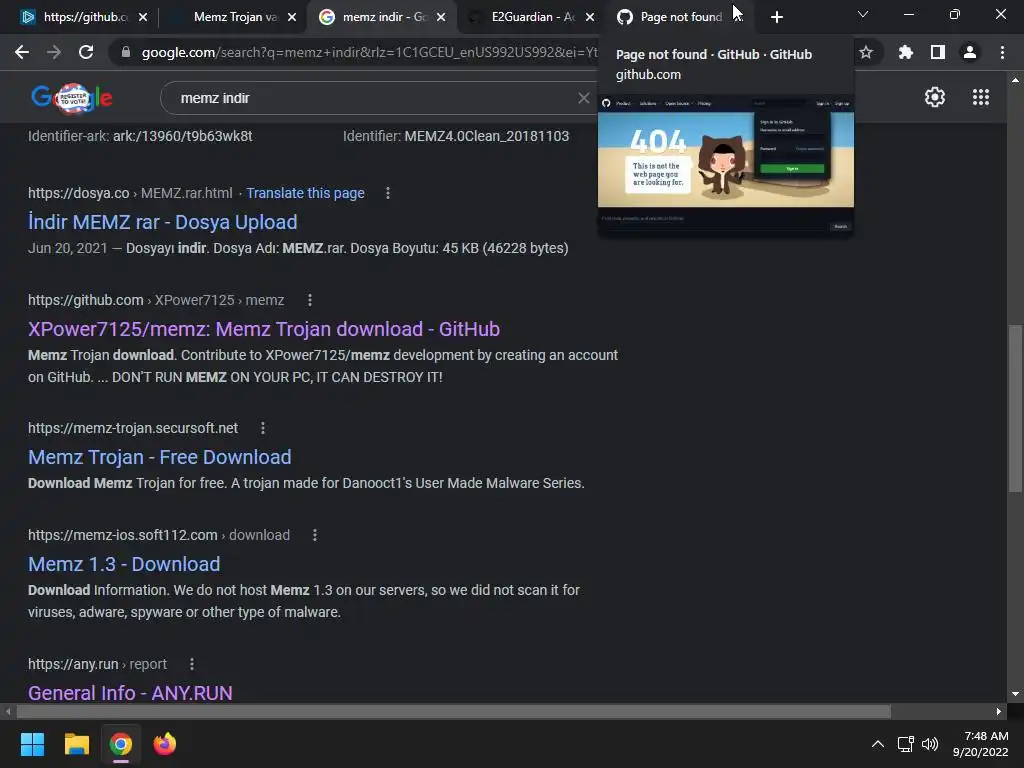Click Translate this page link
1024x768 pixels.
tap(305, 193)
